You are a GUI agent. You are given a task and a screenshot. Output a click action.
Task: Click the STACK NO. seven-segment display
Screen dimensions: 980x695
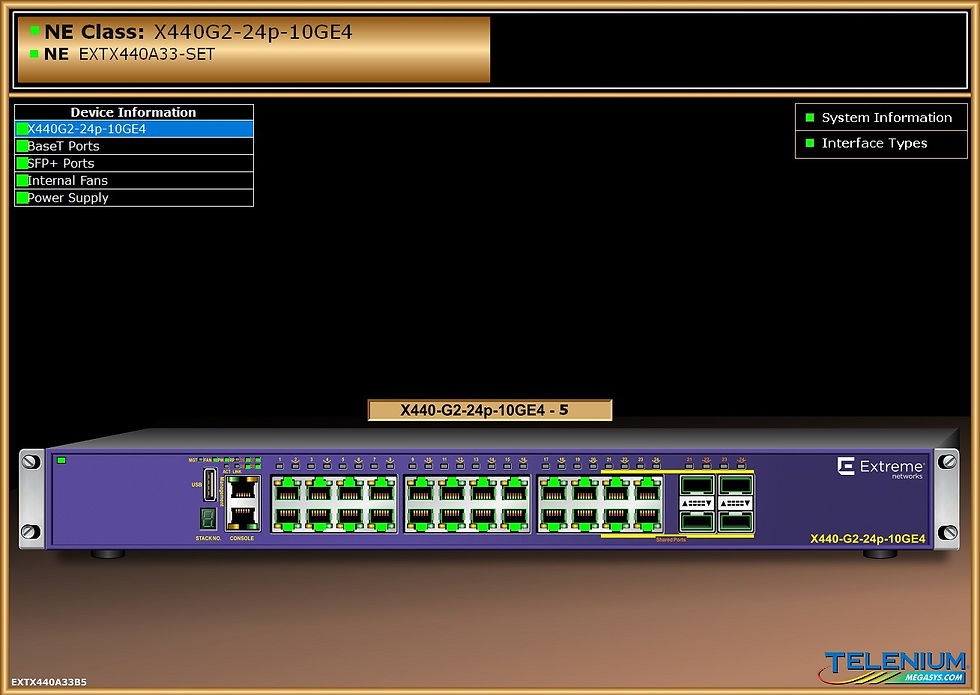[208, 519]
